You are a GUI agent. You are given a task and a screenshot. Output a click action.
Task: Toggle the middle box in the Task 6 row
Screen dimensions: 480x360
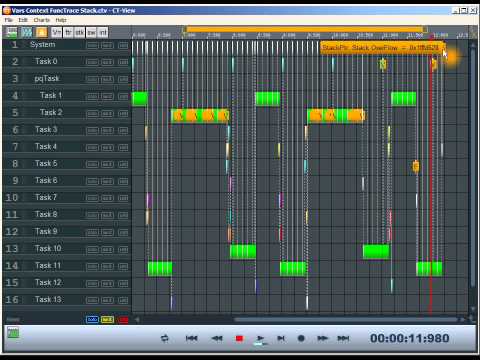coord(107,181)
